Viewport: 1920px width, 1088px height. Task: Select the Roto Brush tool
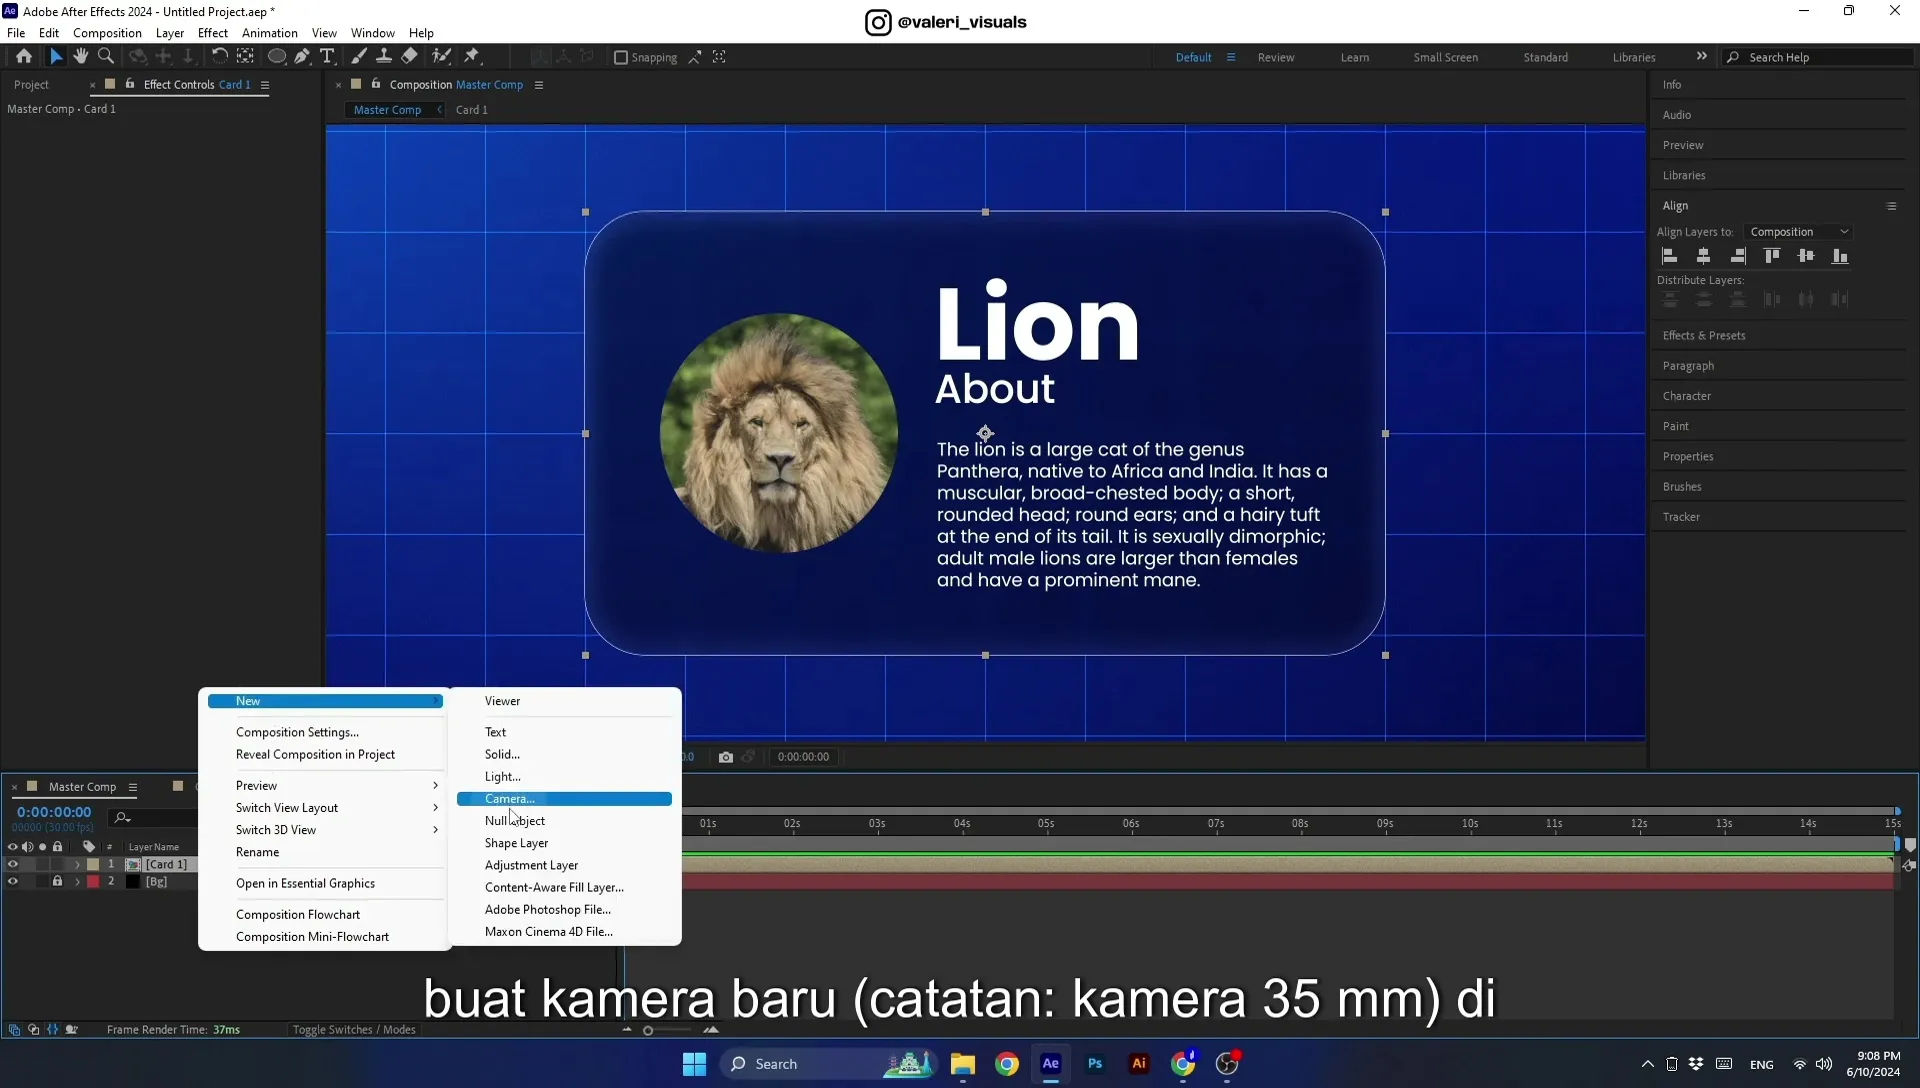click(x=441, y=57)
